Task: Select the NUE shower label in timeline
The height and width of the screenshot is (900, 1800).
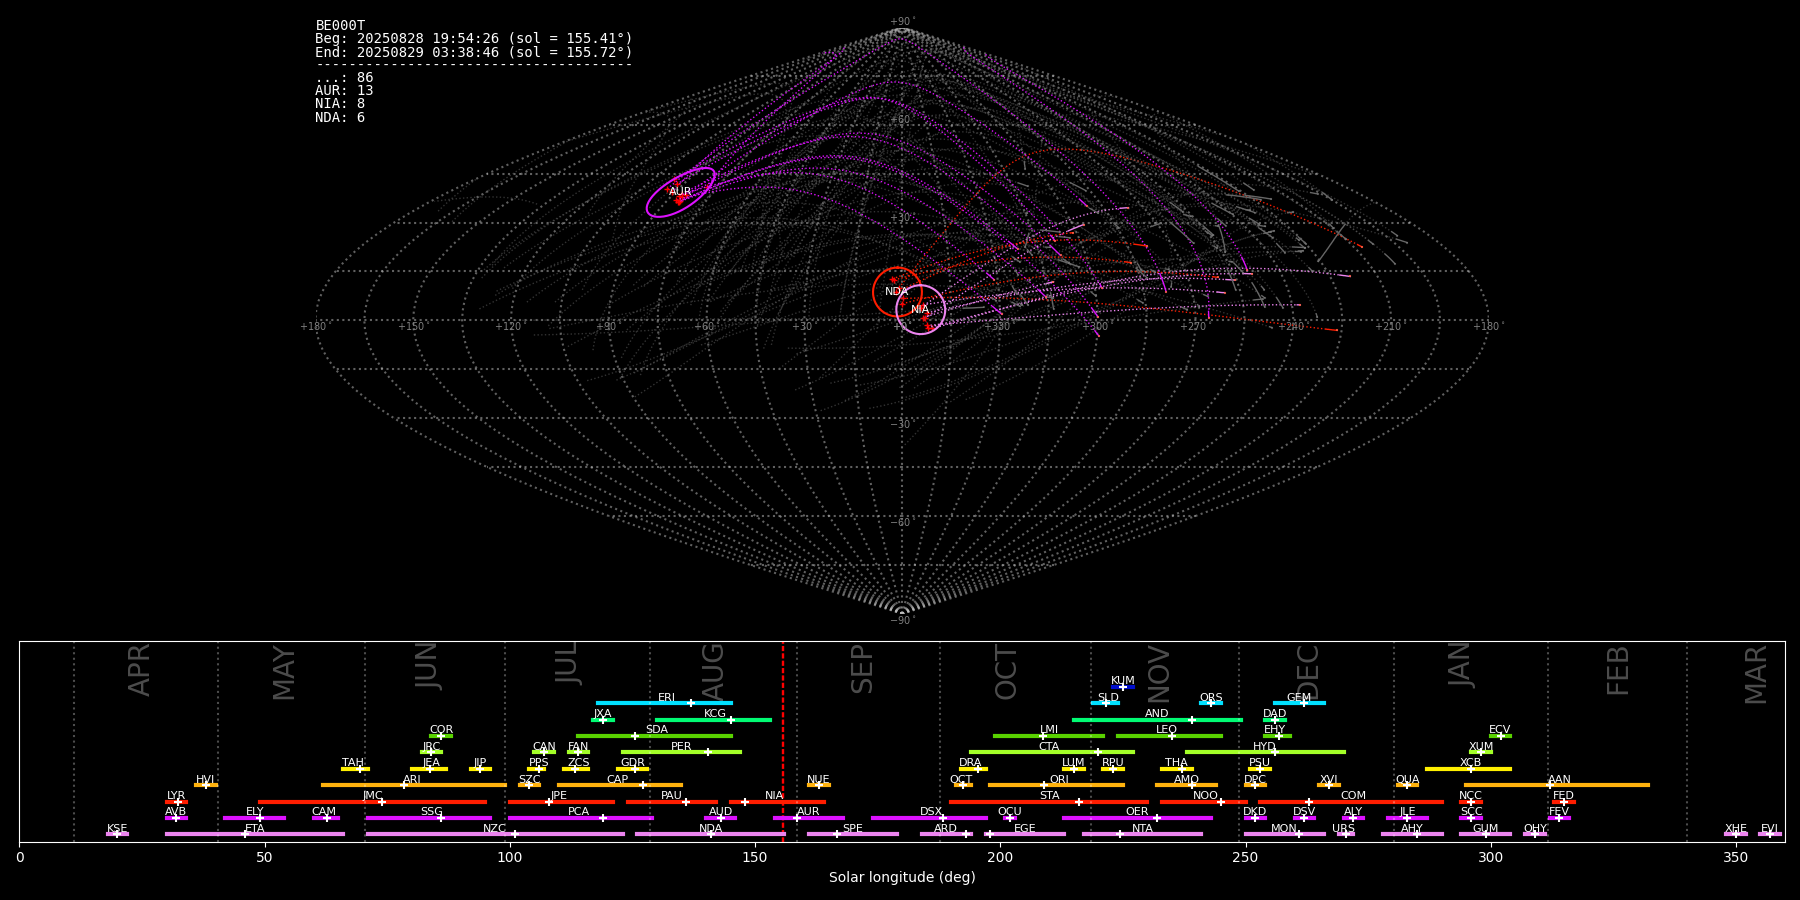Action: tap(819, 780)
